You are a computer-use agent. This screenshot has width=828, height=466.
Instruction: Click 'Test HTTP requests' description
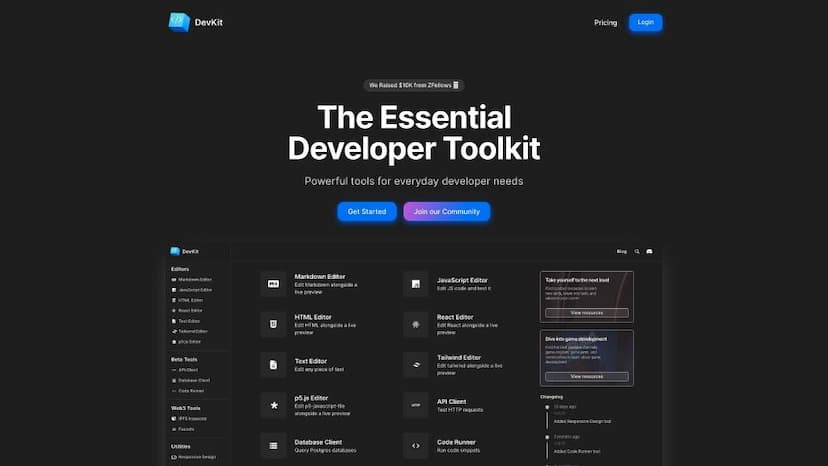coord(460,410)
